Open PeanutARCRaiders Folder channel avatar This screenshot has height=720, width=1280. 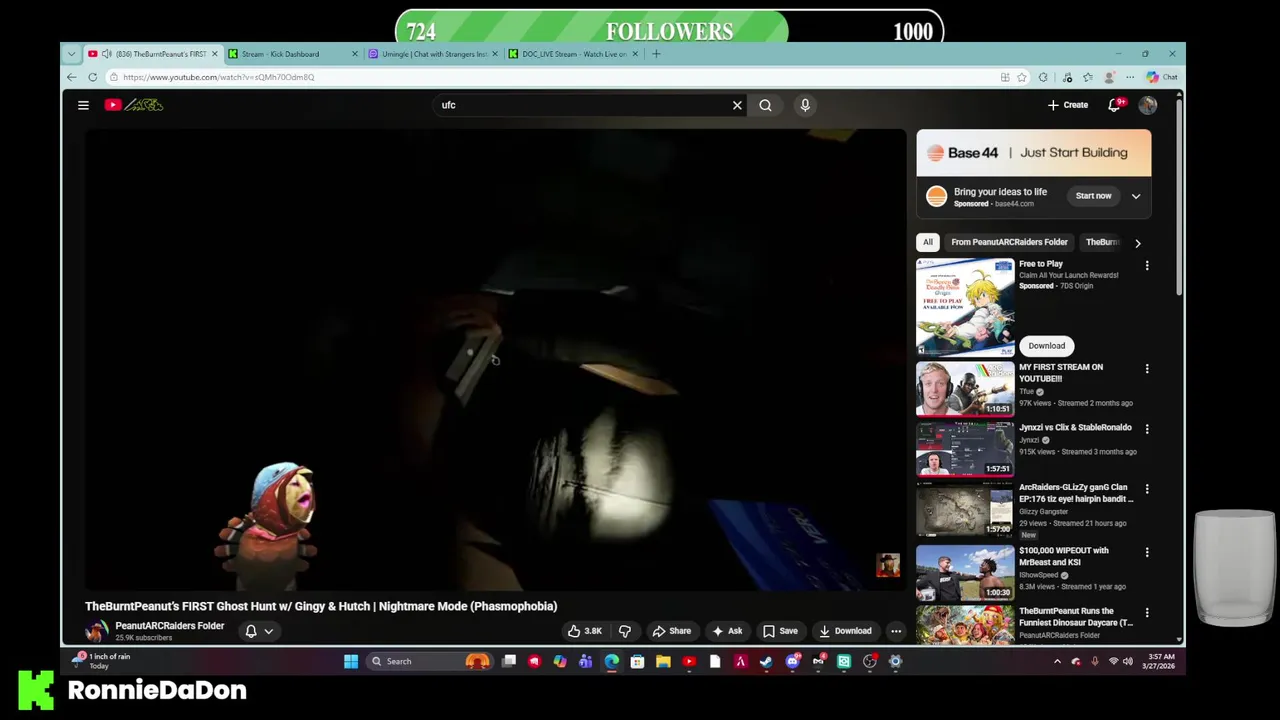pyautogui.click(x=96, y=631)
